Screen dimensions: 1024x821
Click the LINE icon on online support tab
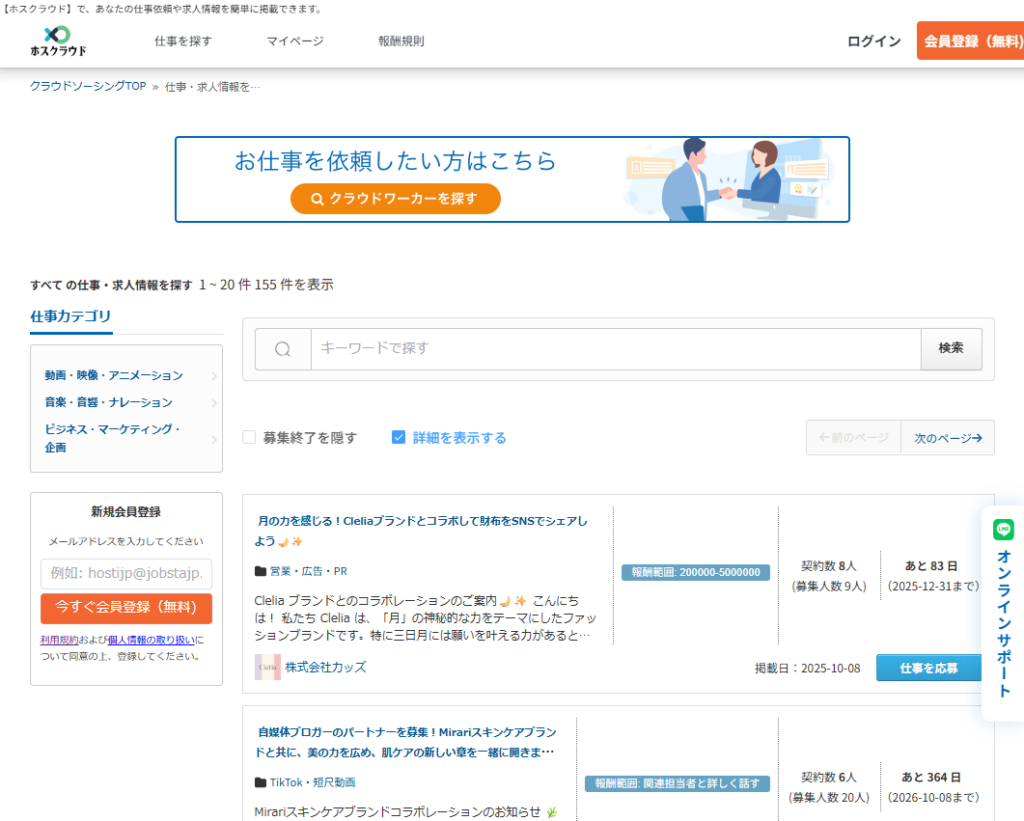[x=1003, y=530]
